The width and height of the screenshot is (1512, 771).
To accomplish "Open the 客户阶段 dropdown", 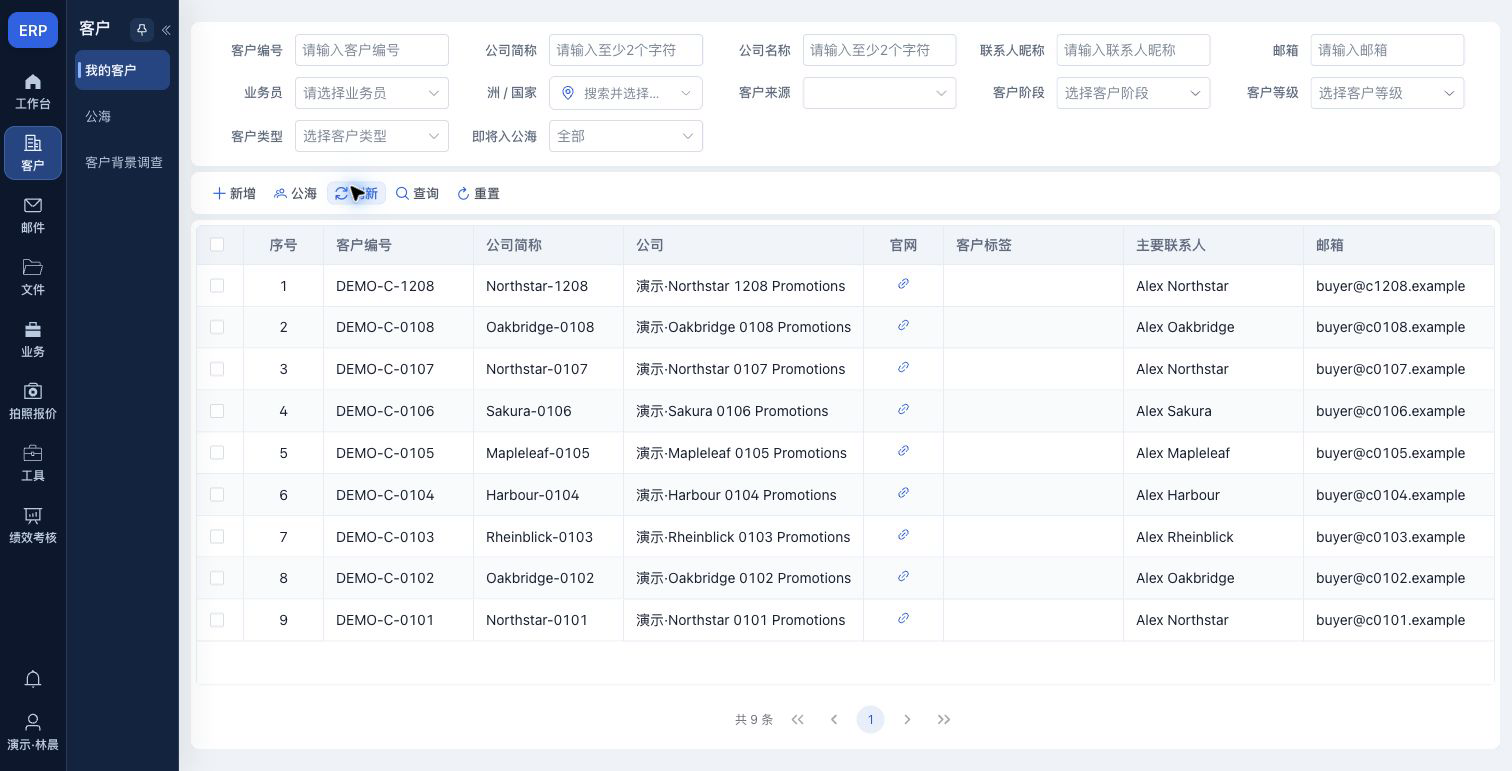I will (x=1134, y=93).
